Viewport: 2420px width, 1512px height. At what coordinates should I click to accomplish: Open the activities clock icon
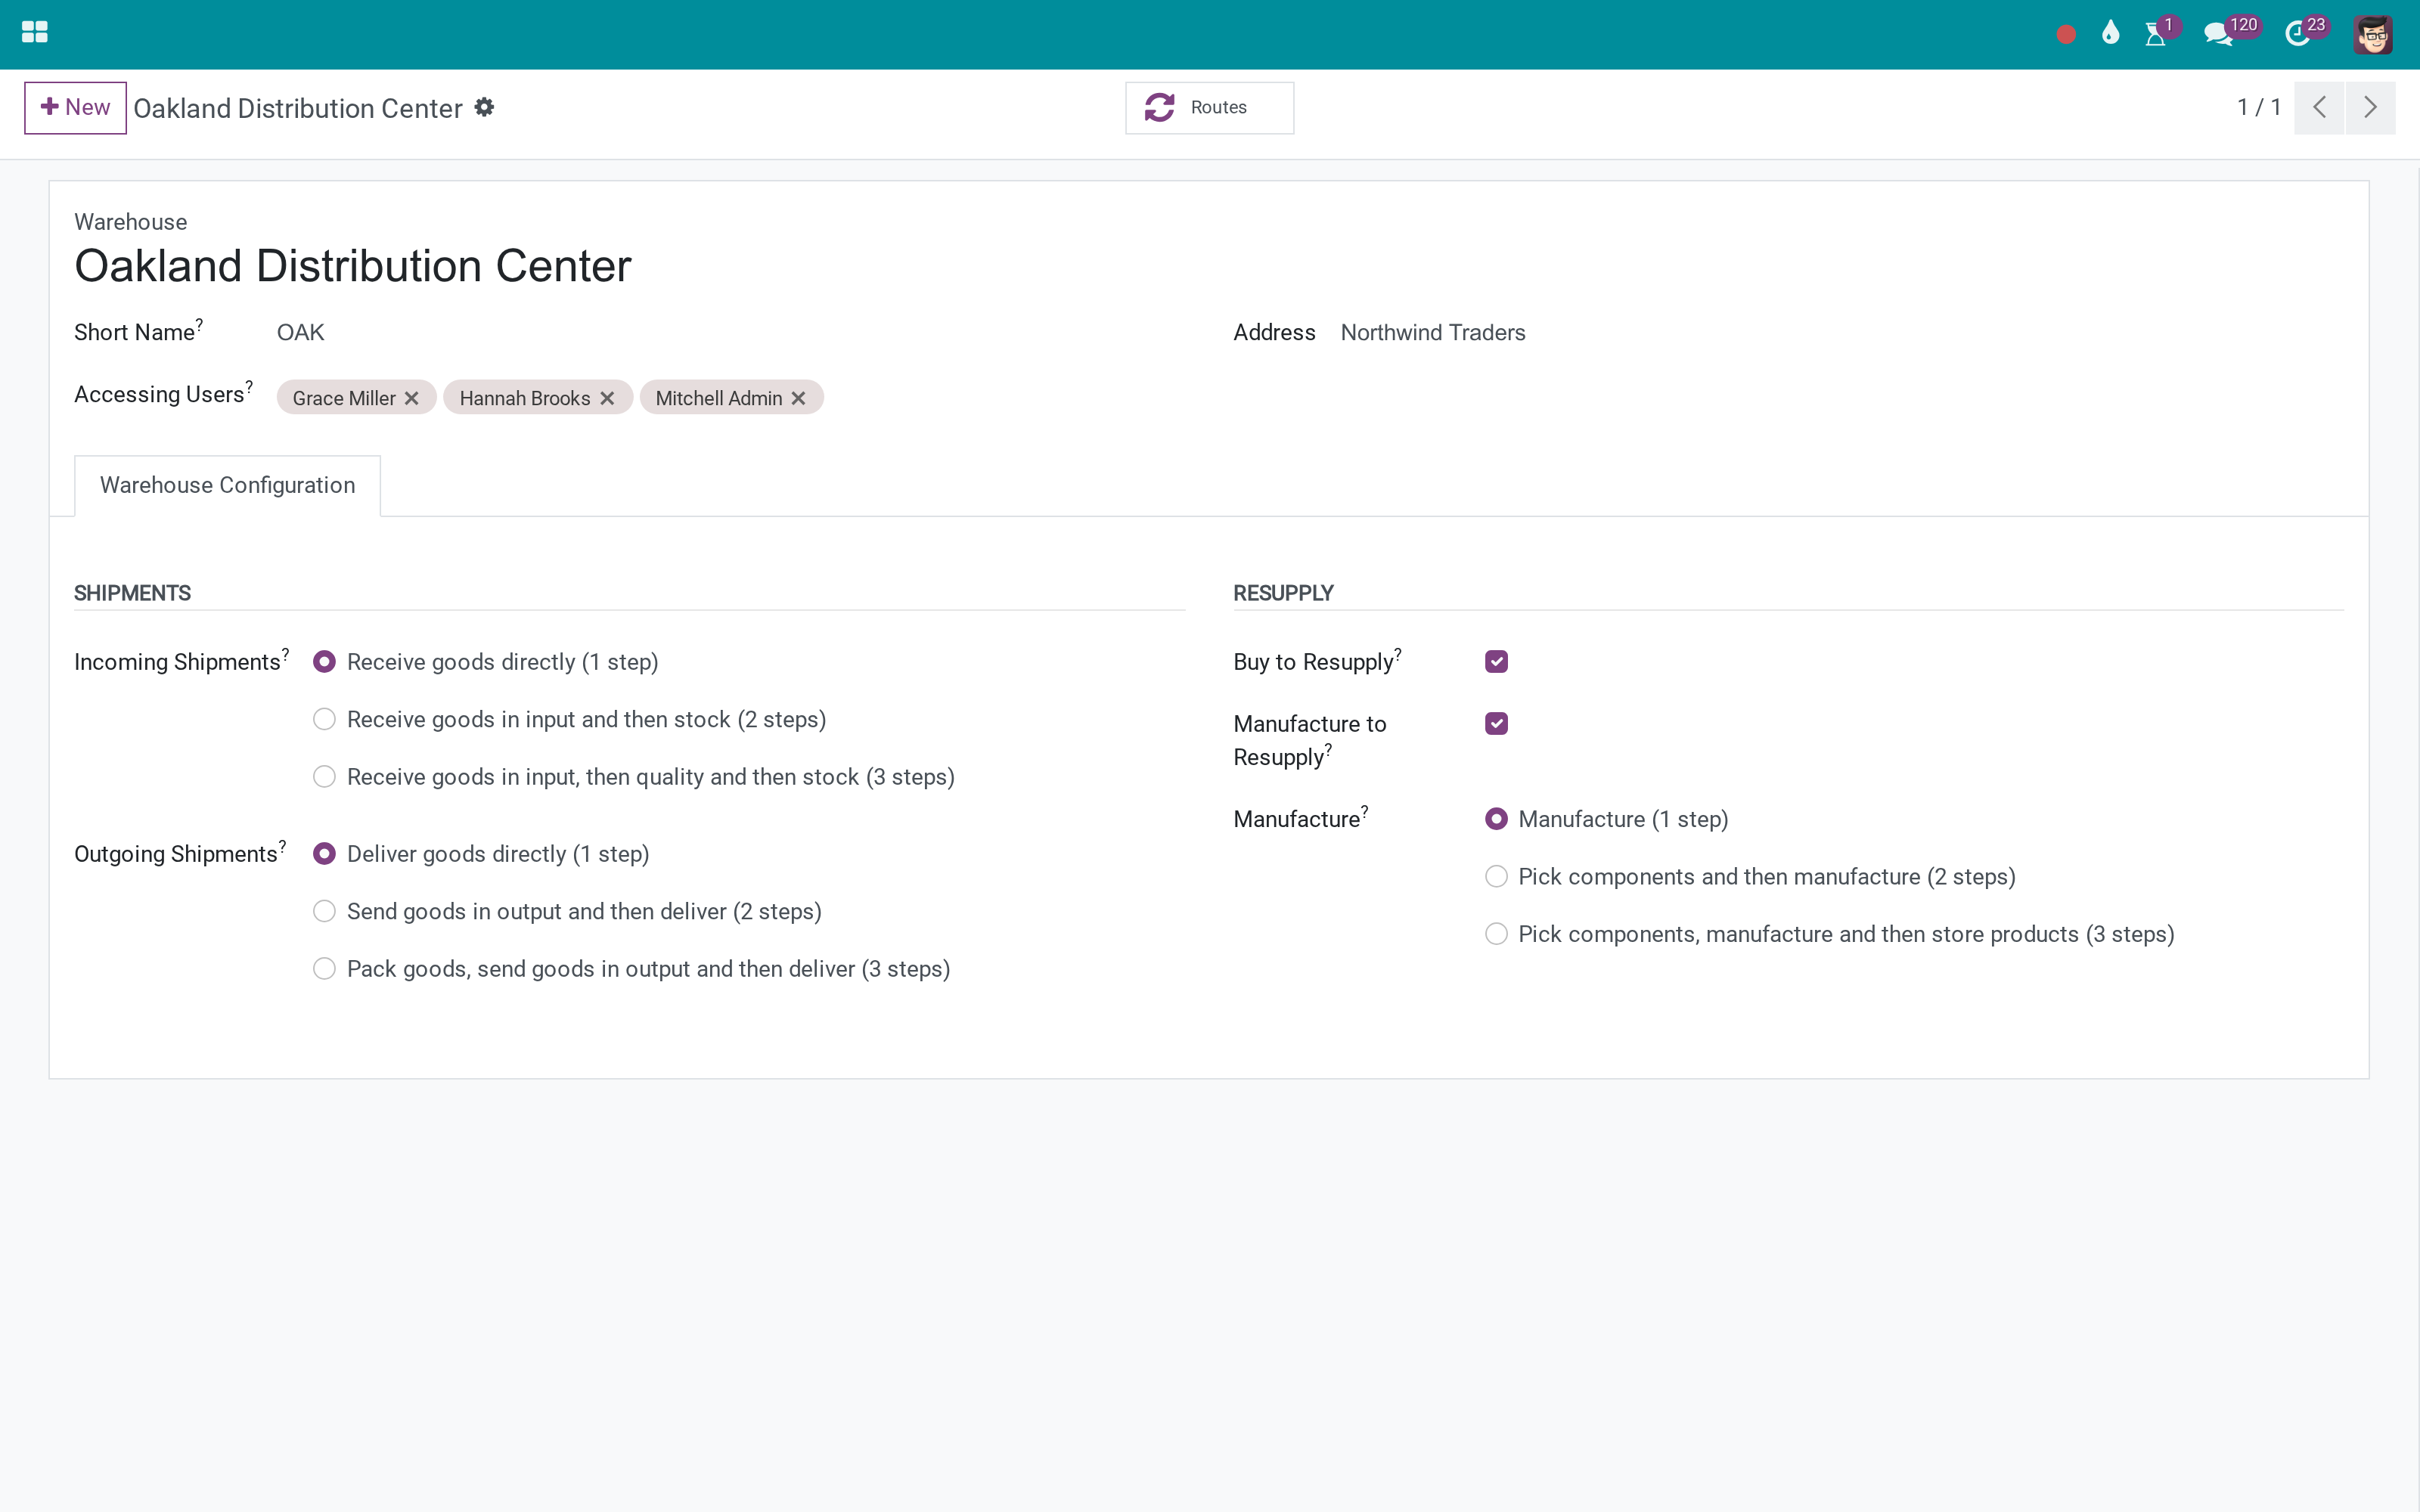pyautogui.click(x=2297, y=35)
